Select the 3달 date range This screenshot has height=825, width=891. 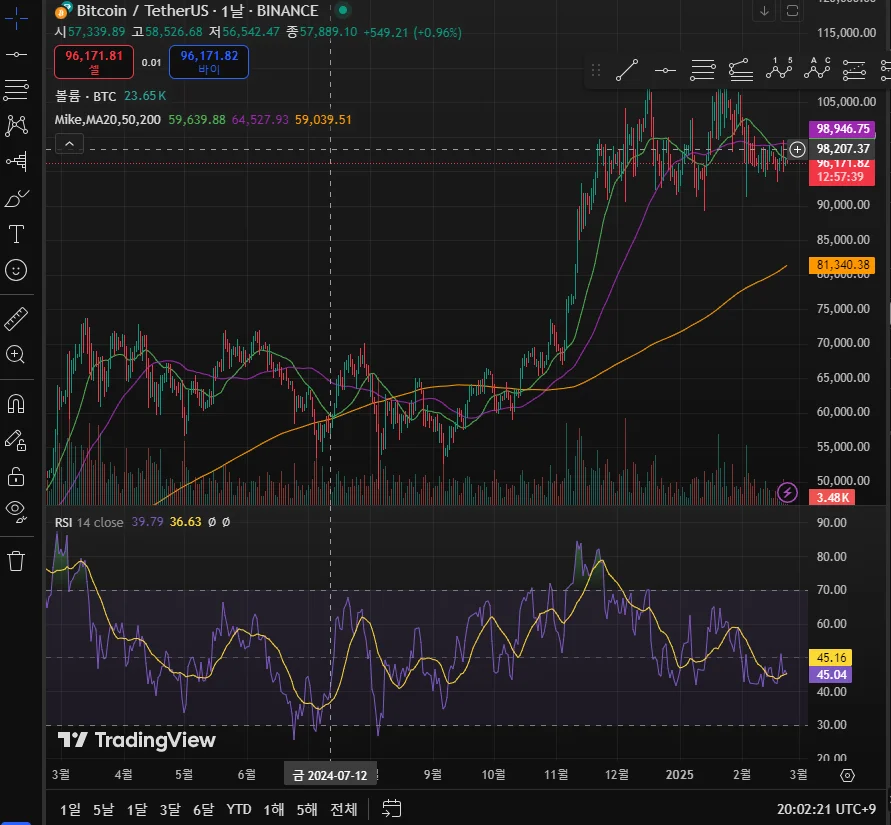[170, 809]
